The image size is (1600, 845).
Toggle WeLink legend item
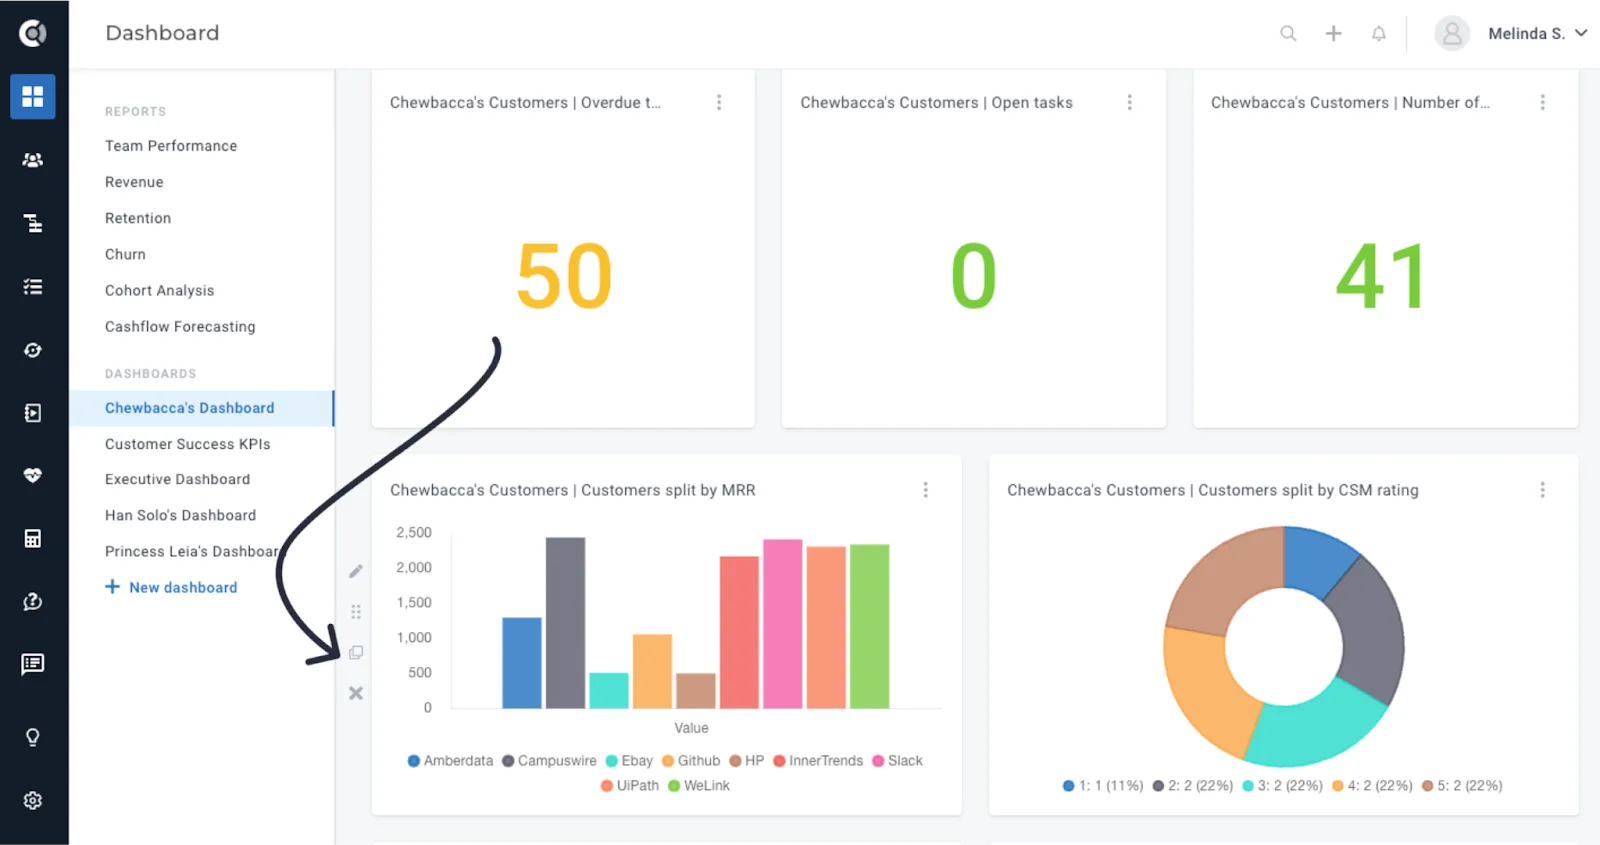[699, 786]
